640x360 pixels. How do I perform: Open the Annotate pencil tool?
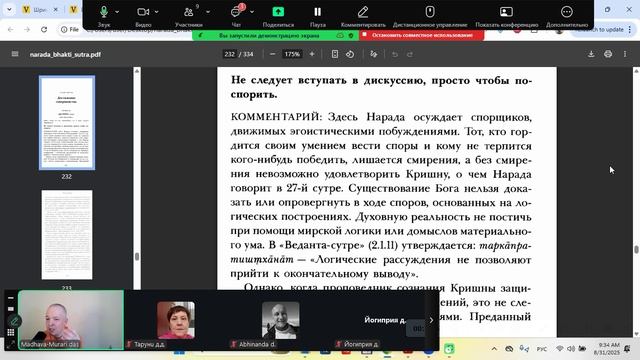point(363,16)
